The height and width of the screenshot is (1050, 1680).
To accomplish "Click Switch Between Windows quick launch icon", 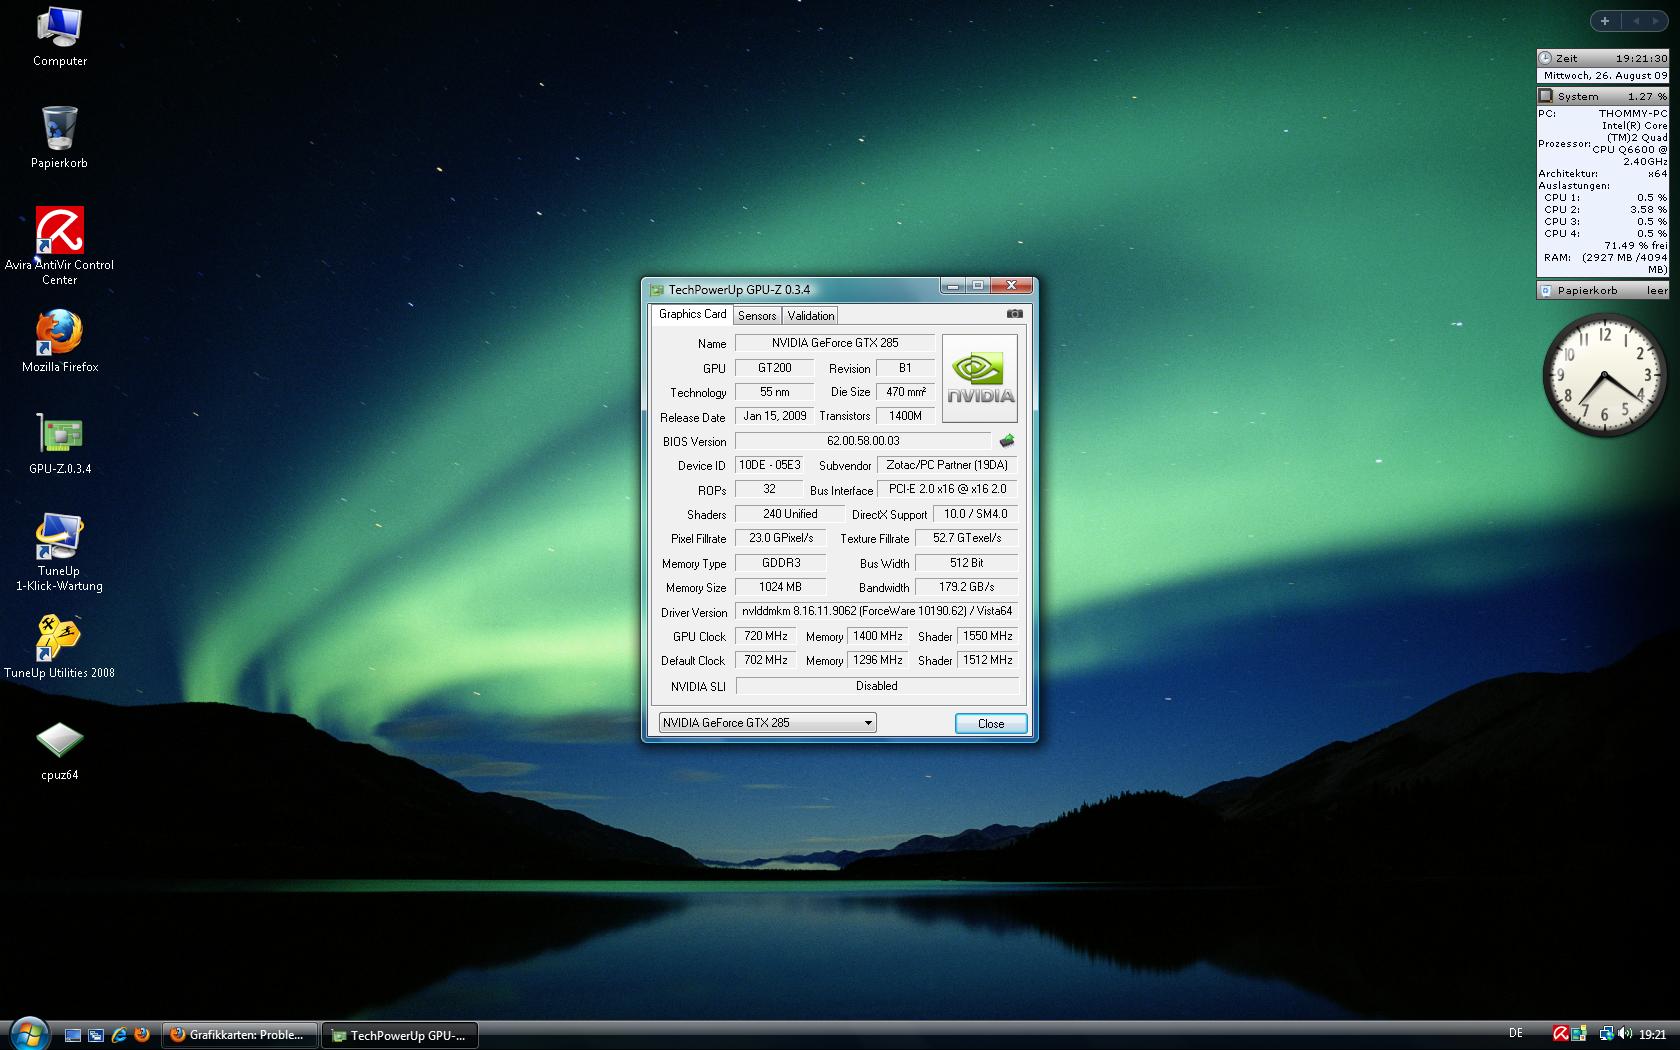I will (x=96, y=1035).
